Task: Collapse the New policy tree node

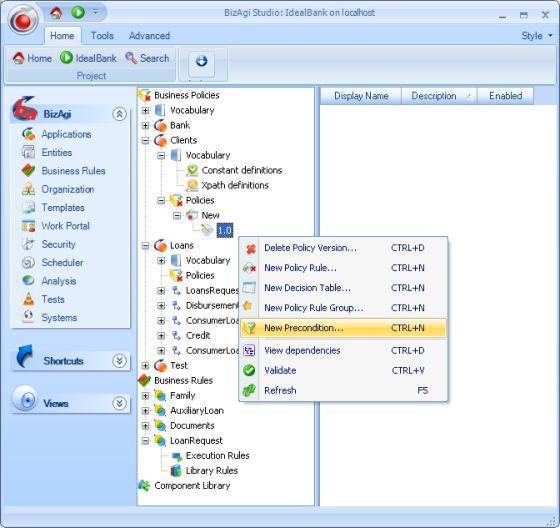Action: pyautogui.click(x=177, y=215)
